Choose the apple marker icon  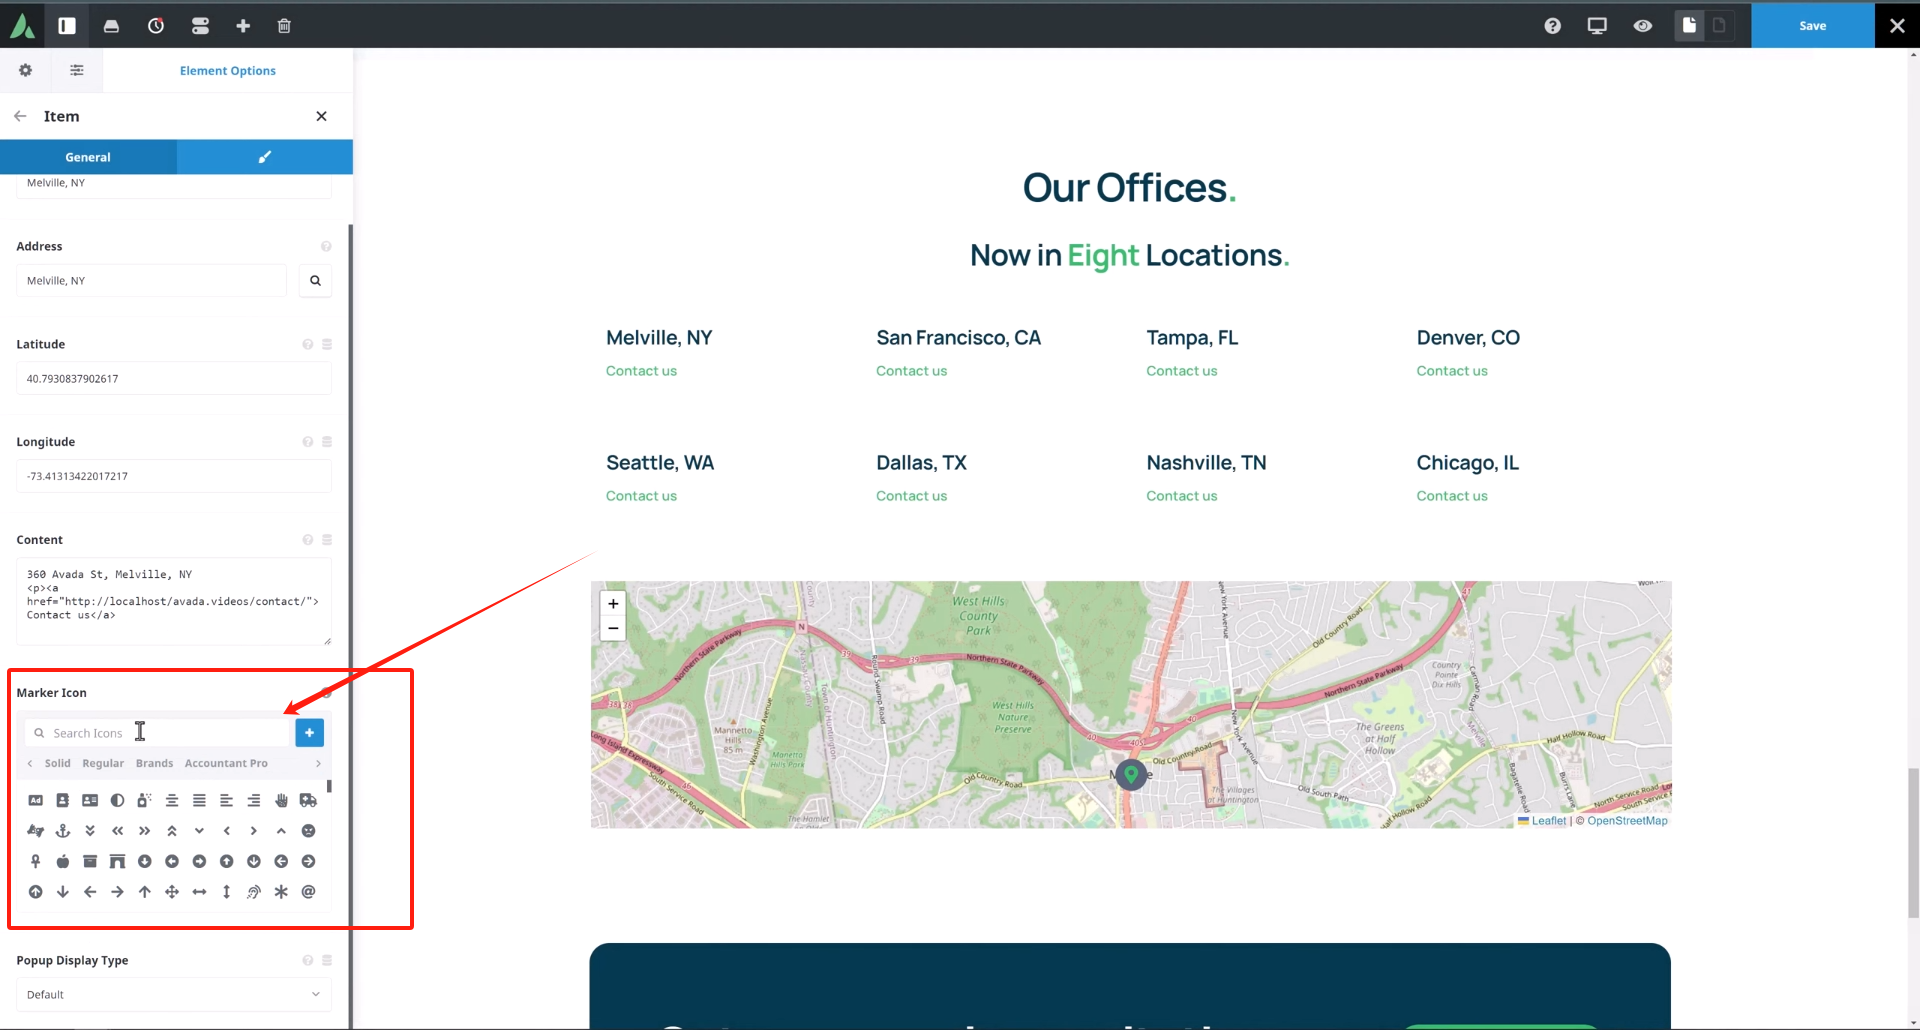click(63, 861)
